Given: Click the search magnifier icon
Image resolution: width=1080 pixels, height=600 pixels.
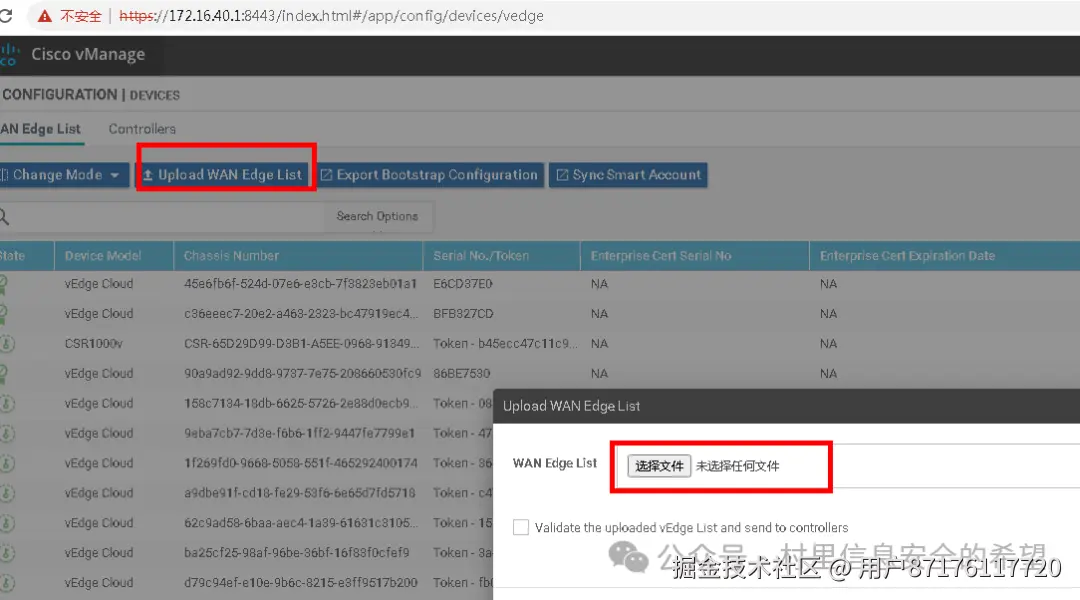Looking at the screenshot, I should coord(4,216).
